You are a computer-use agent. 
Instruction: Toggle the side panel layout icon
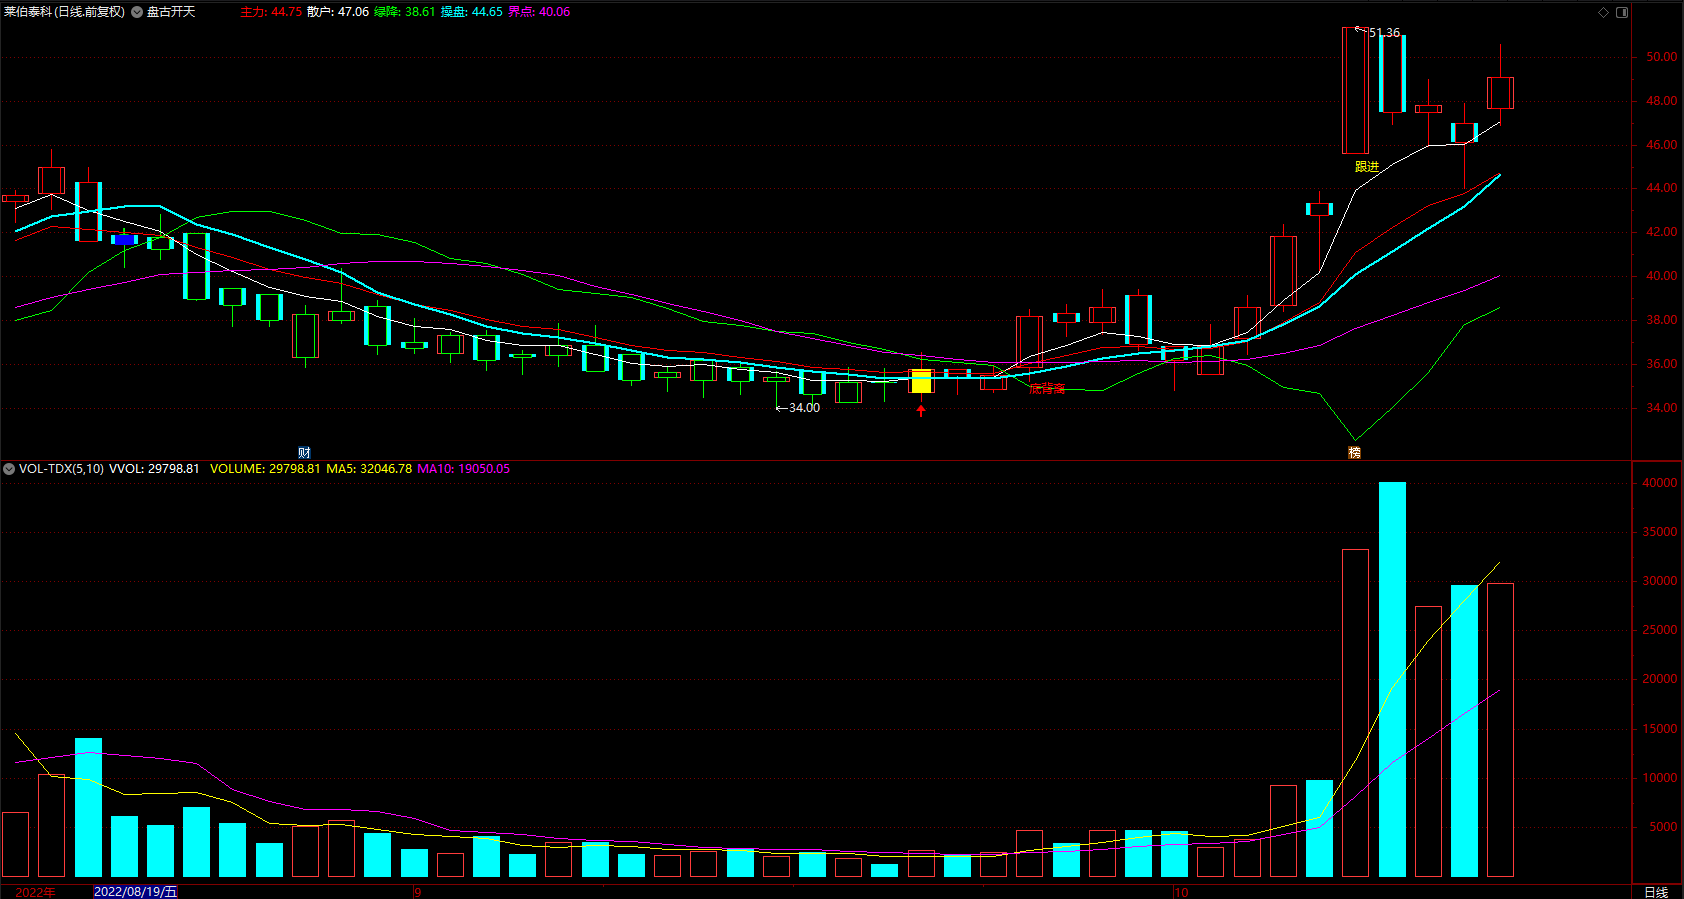(1622, 12)
